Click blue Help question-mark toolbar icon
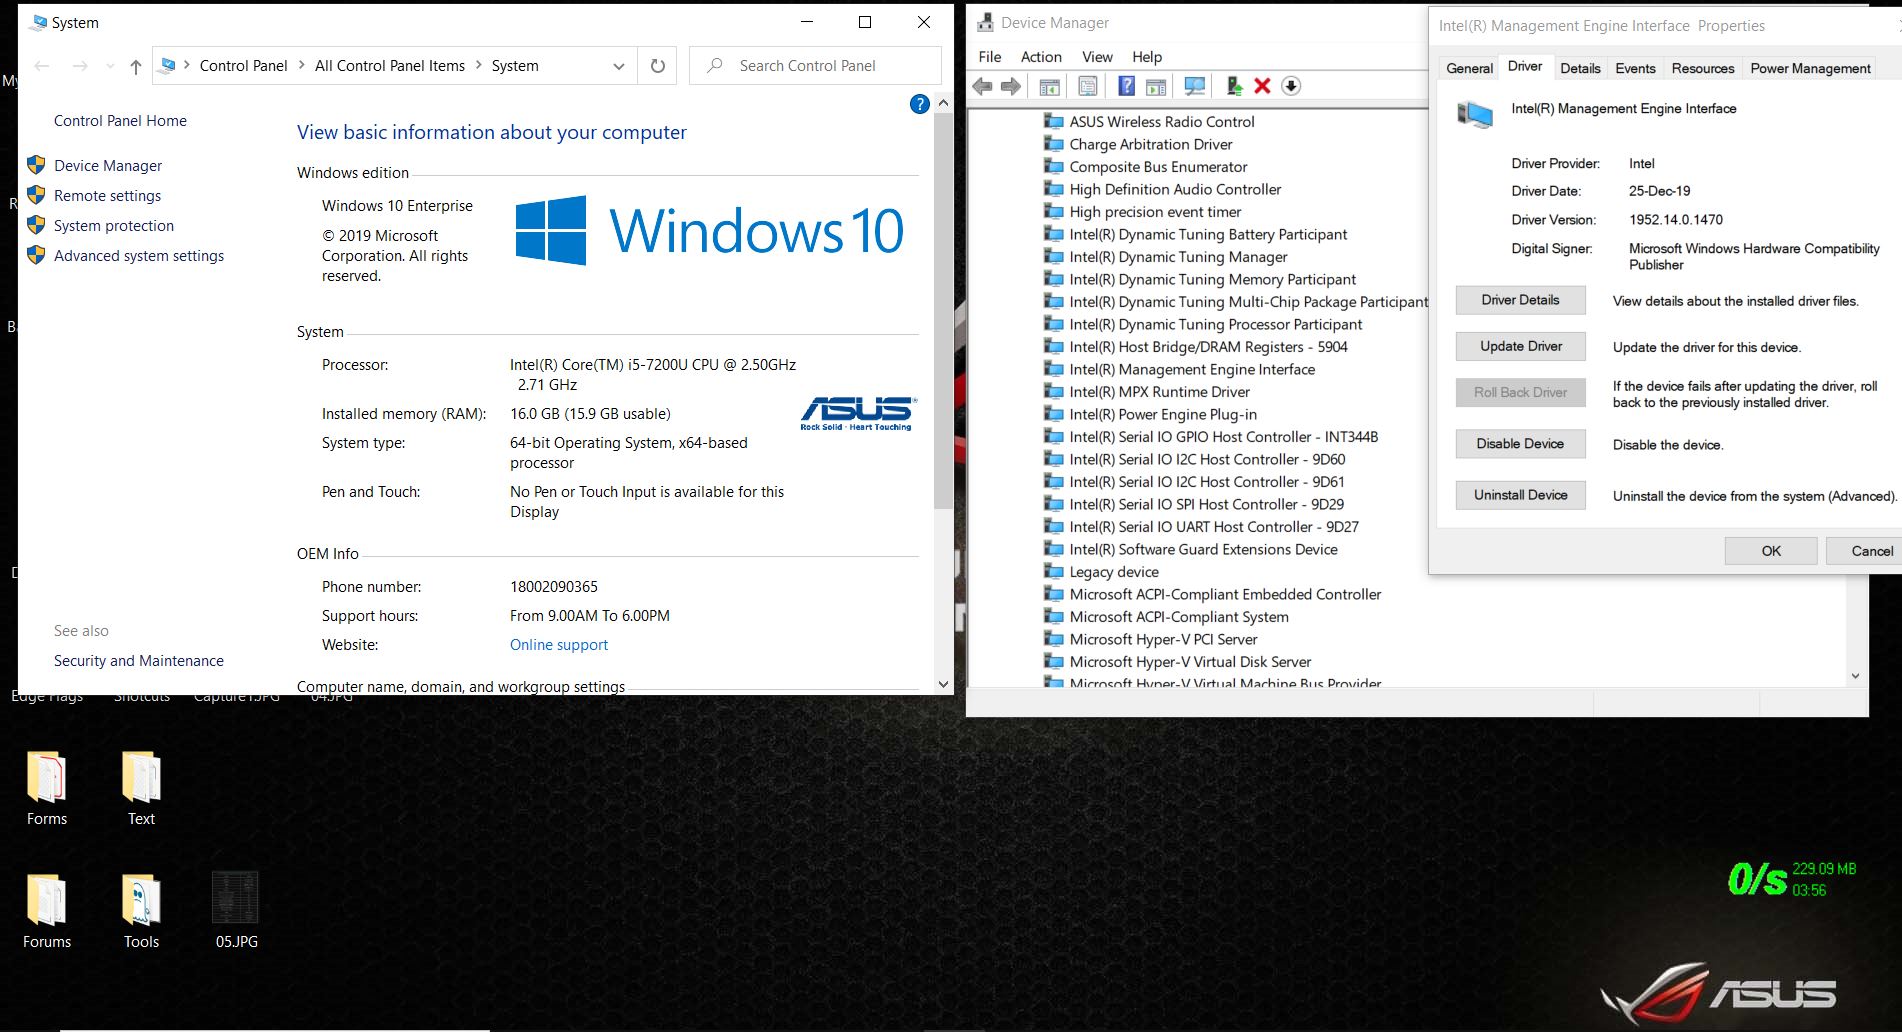Image resolution: width=1902 pixels, height=1032 pixels. click(1126, 87)
